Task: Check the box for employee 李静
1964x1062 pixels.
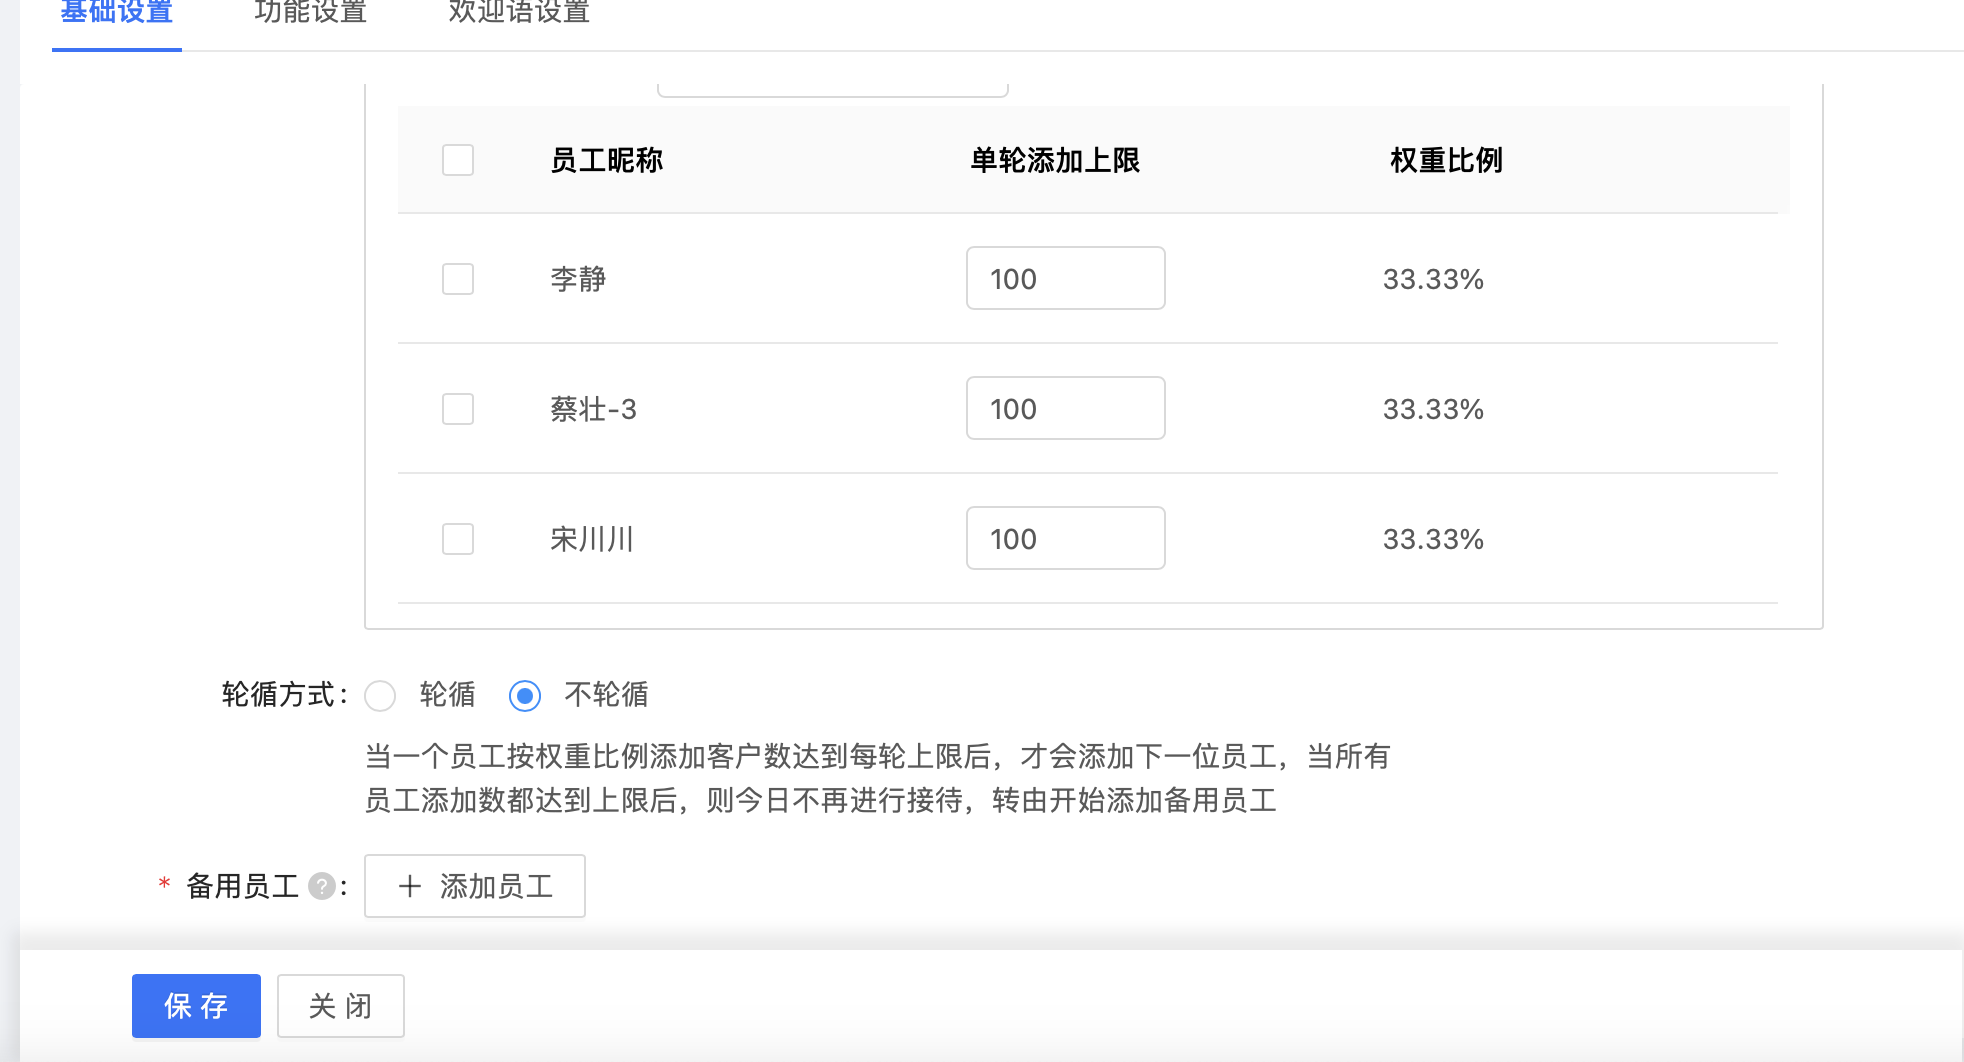Action: pyautogui.click(x=458, y=279)
